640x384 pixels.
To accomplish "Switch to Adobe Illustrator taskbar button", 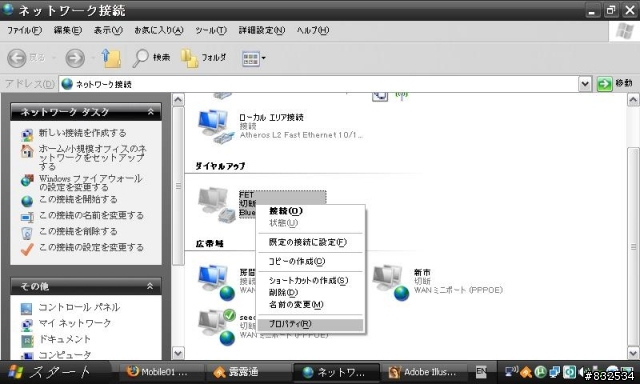I will point(424,372).
